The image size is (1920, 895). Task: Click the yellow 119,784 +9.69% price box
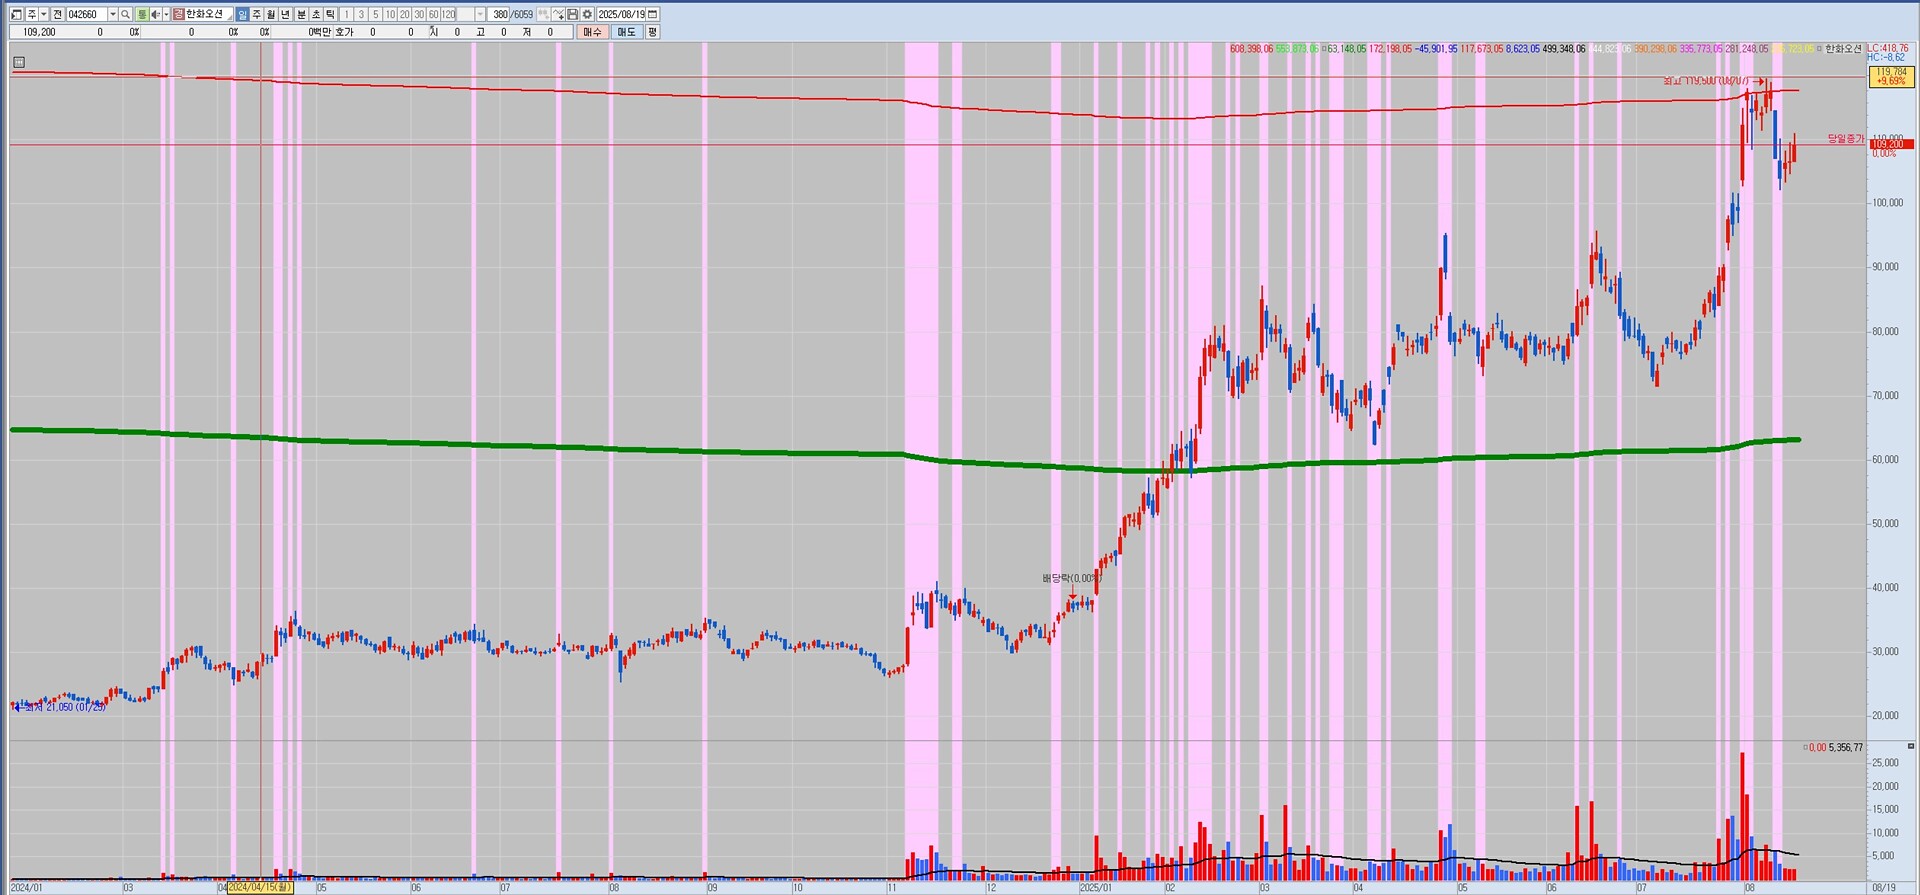click(1890, 77)
